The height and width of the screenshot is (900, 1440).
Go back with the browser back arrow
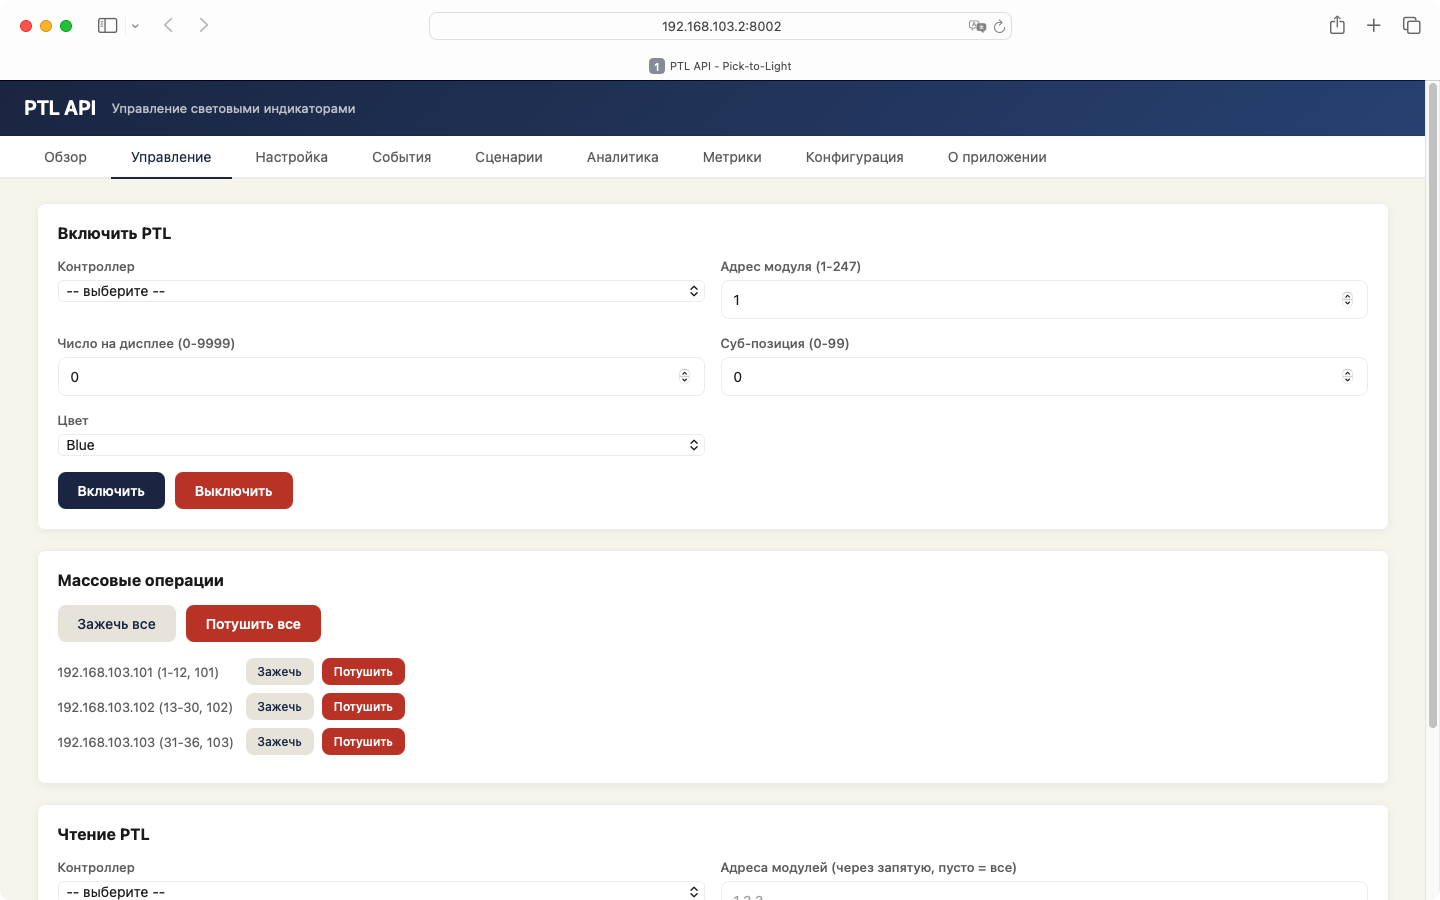click(169, 26)
